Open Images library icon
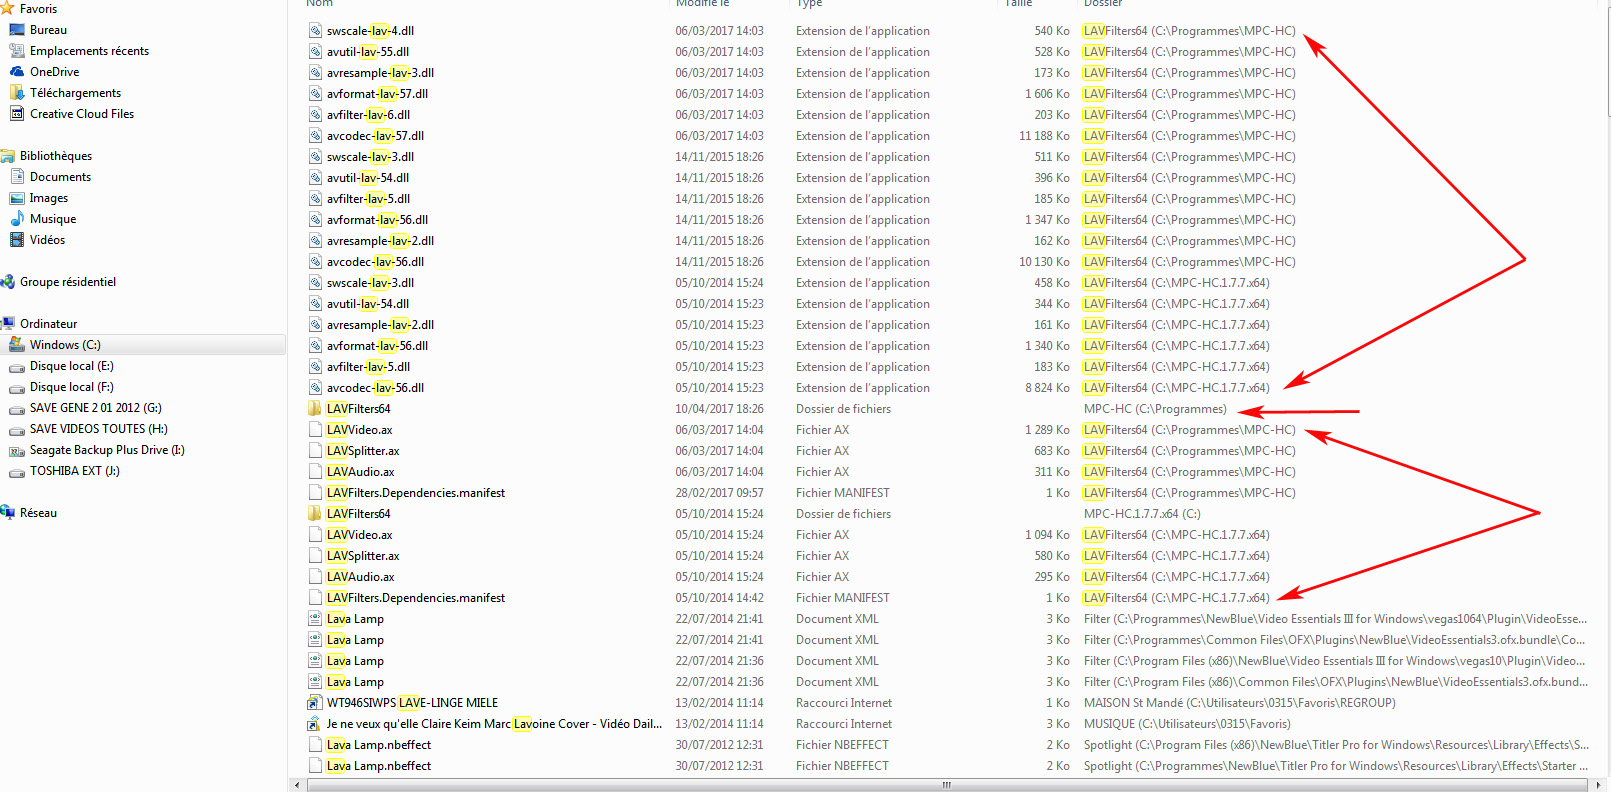This screenshot has width=1611, height=792. [17, 198]
